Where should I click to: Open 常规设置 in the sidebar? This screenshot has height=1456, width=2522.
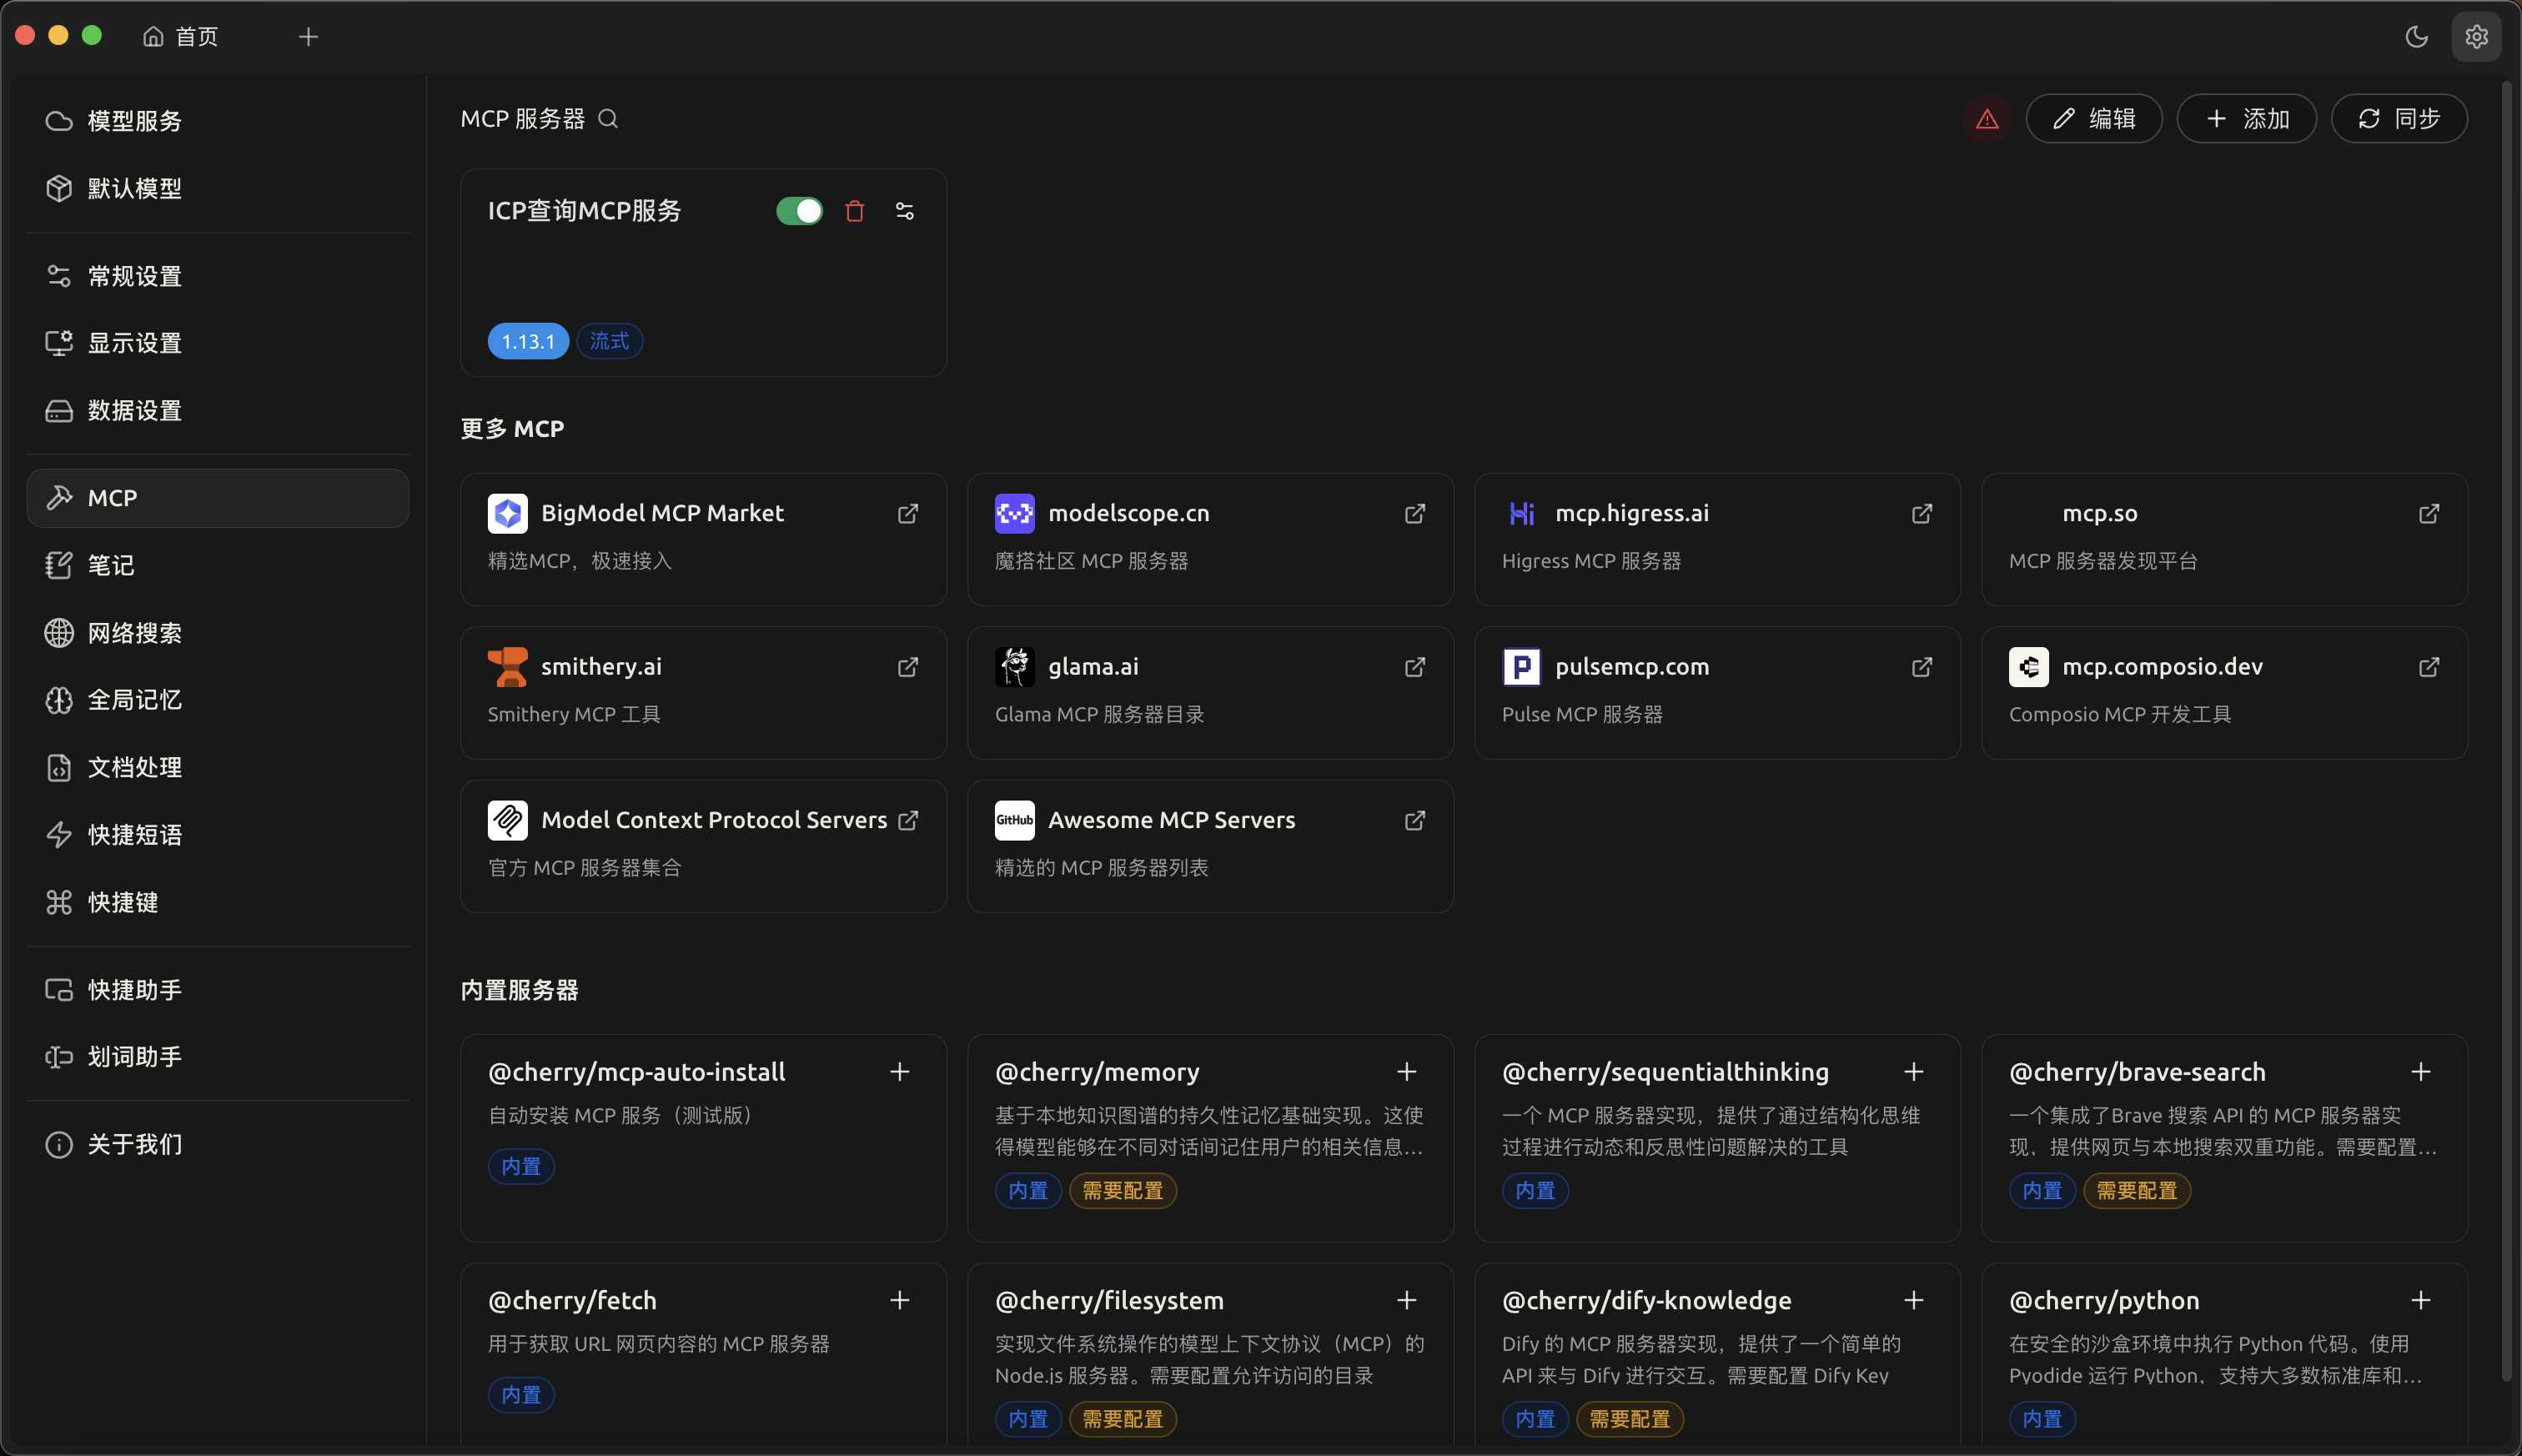click(218, 276)
